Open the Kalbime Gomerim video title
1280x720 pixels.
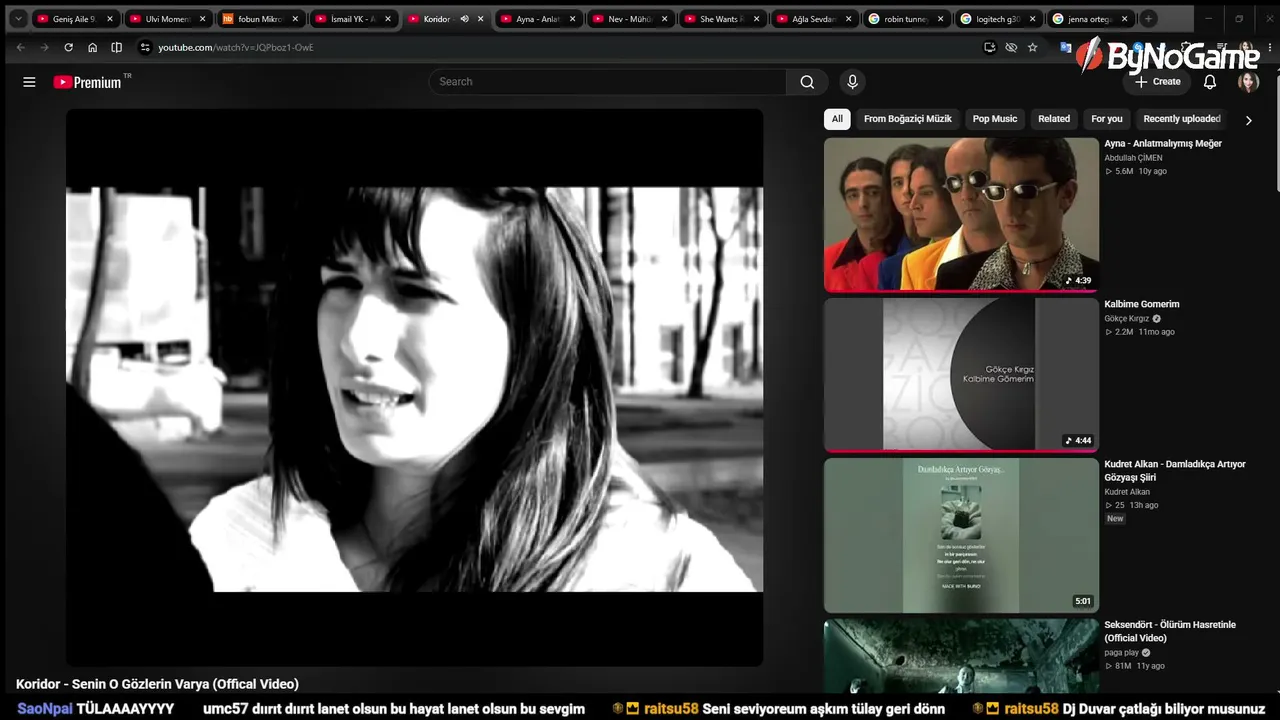pos(1142,304)
